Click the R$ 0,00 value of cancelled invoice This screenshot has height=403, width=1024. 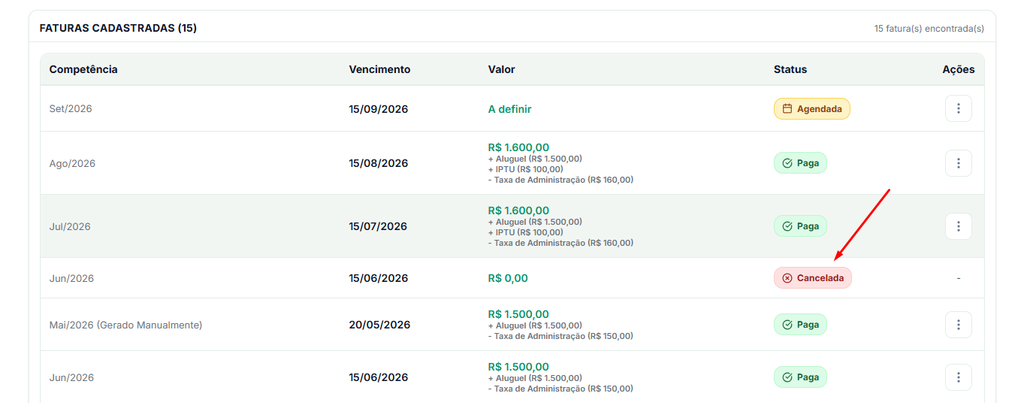[x=507, y=278]
